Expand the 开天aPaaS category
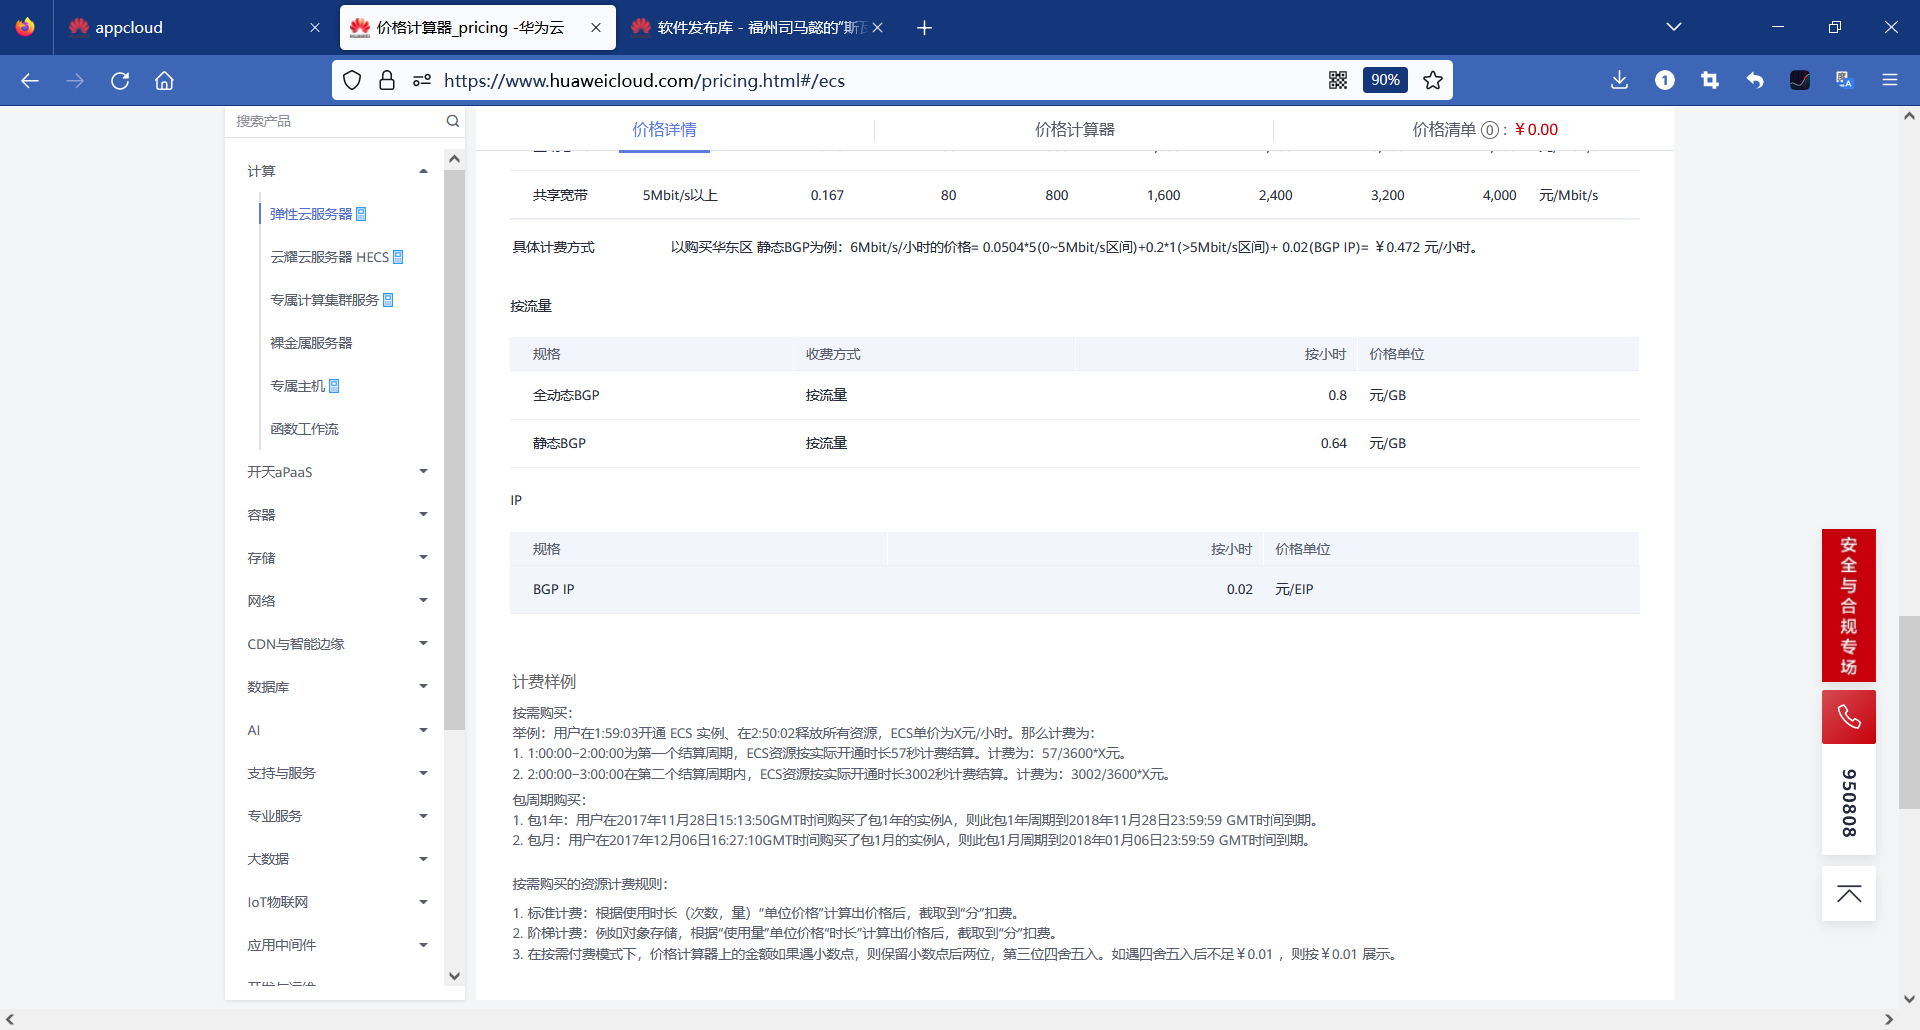Viewport: 1920px width, 1030px height. [x=423, y=472]
